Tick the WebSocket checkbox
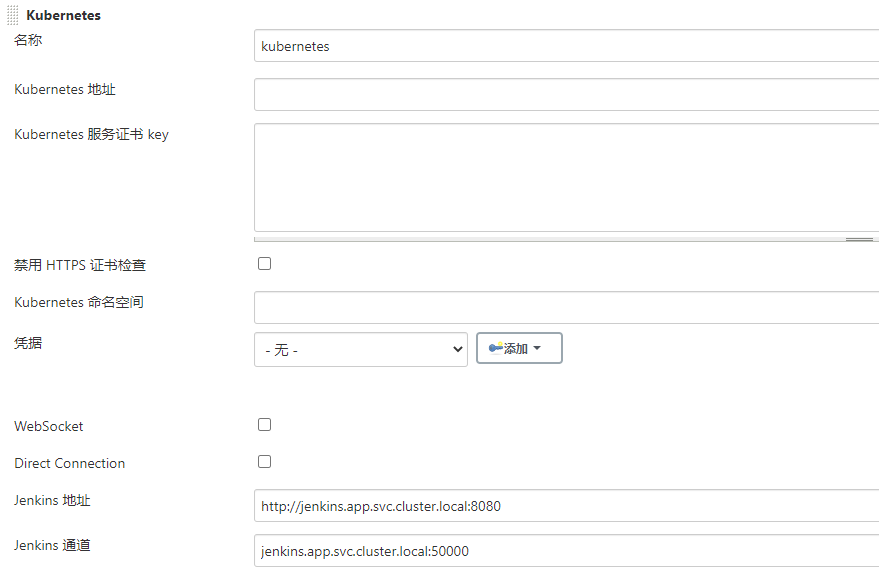Screen dimensions: 879x571 265,424
